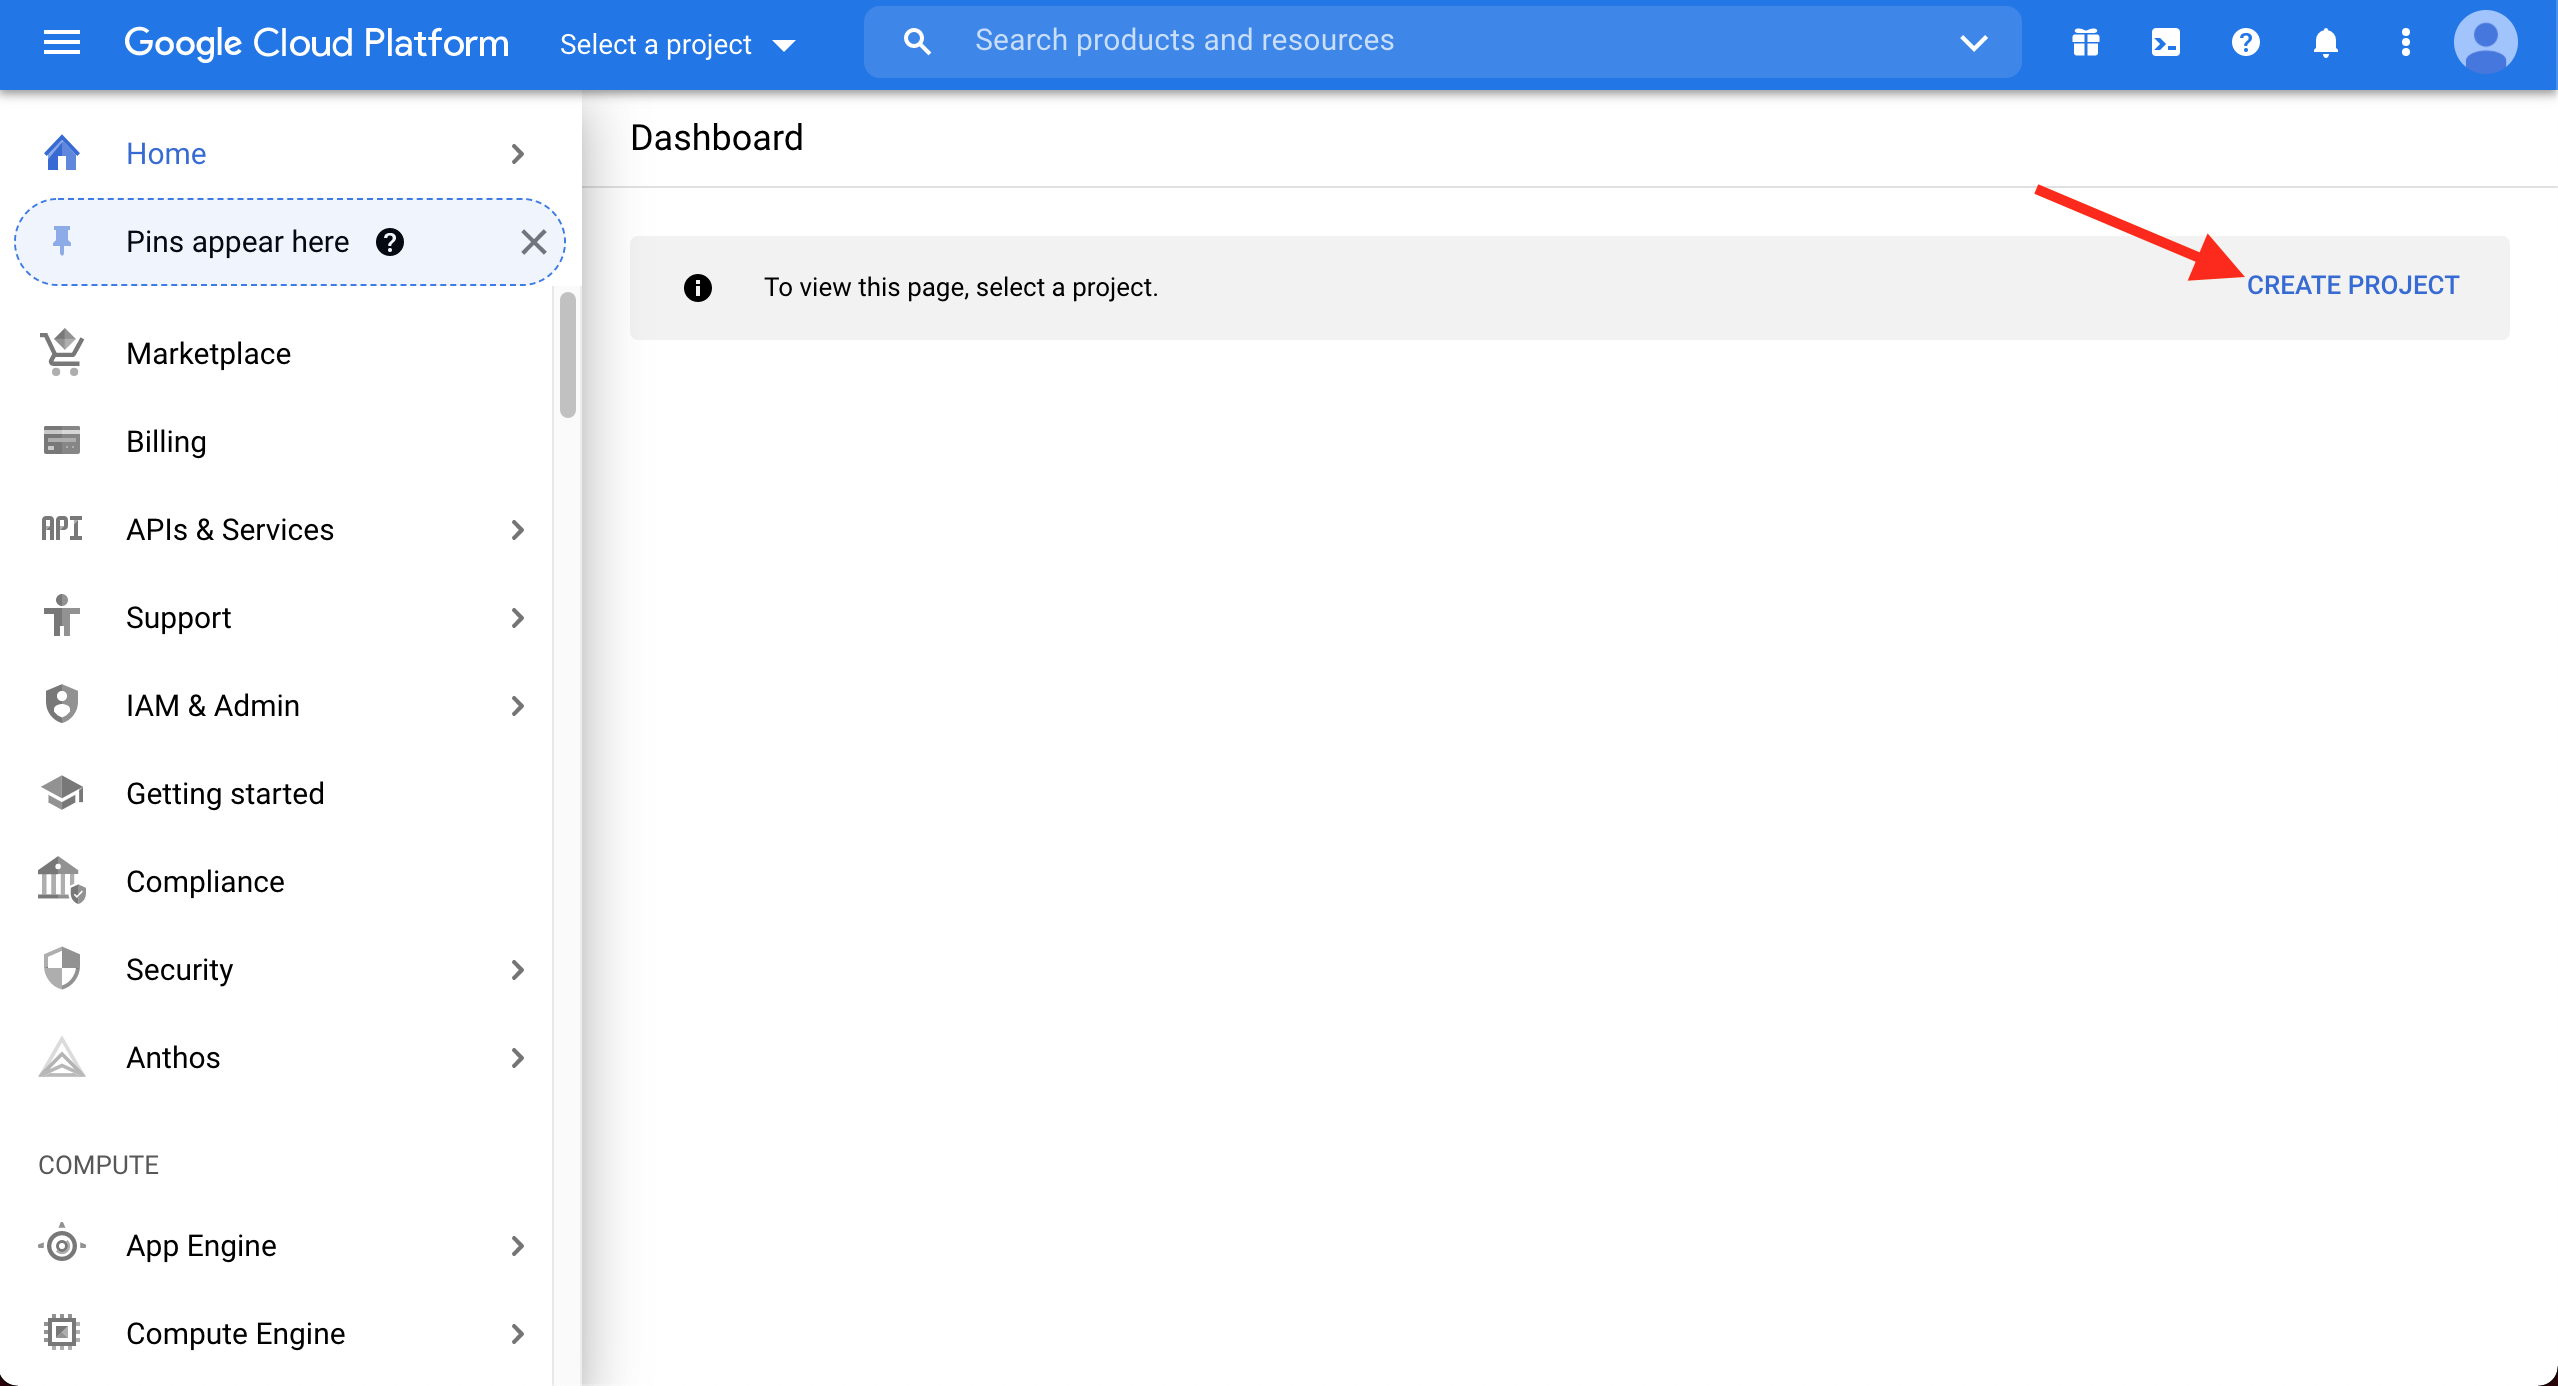The width and height of the screenshot is (2558, 1386).
Task: Click the Dashboard page title
Action: [x=717, y=138]
